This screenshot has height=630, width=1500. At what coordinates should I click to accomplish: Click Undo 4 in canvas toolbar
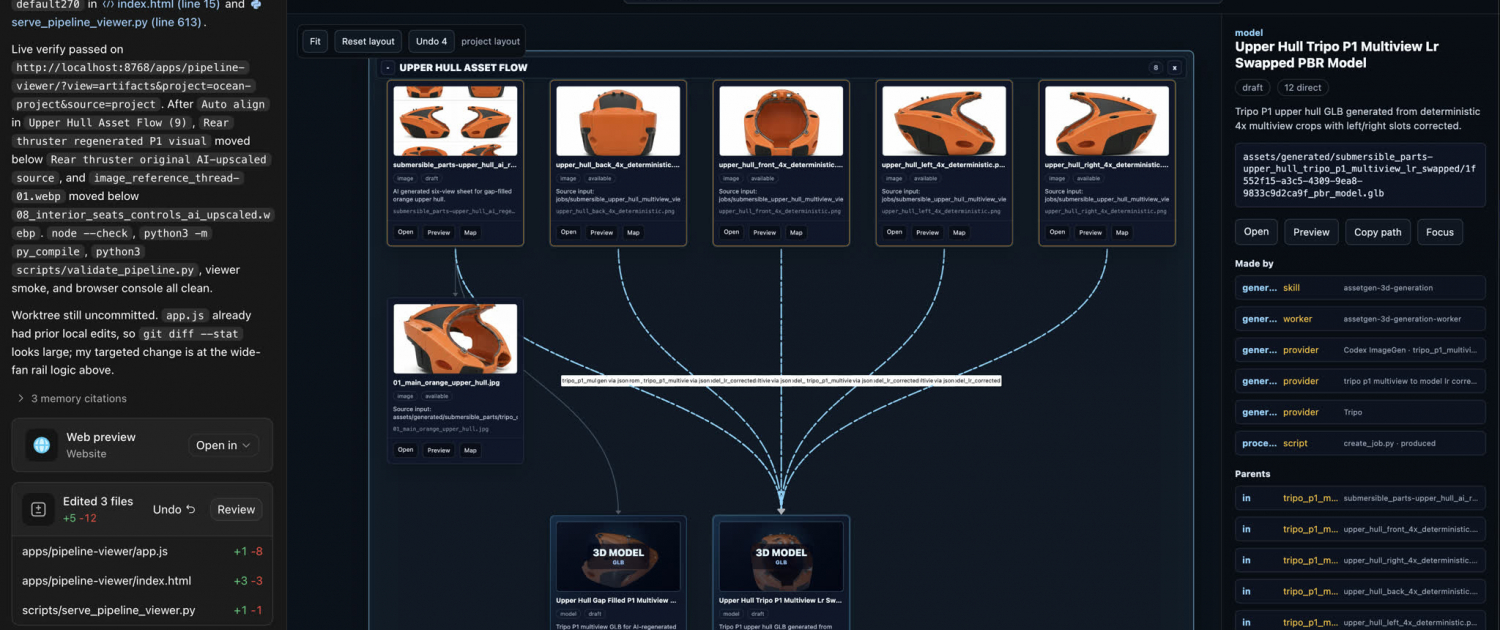(x=431, y=41)
